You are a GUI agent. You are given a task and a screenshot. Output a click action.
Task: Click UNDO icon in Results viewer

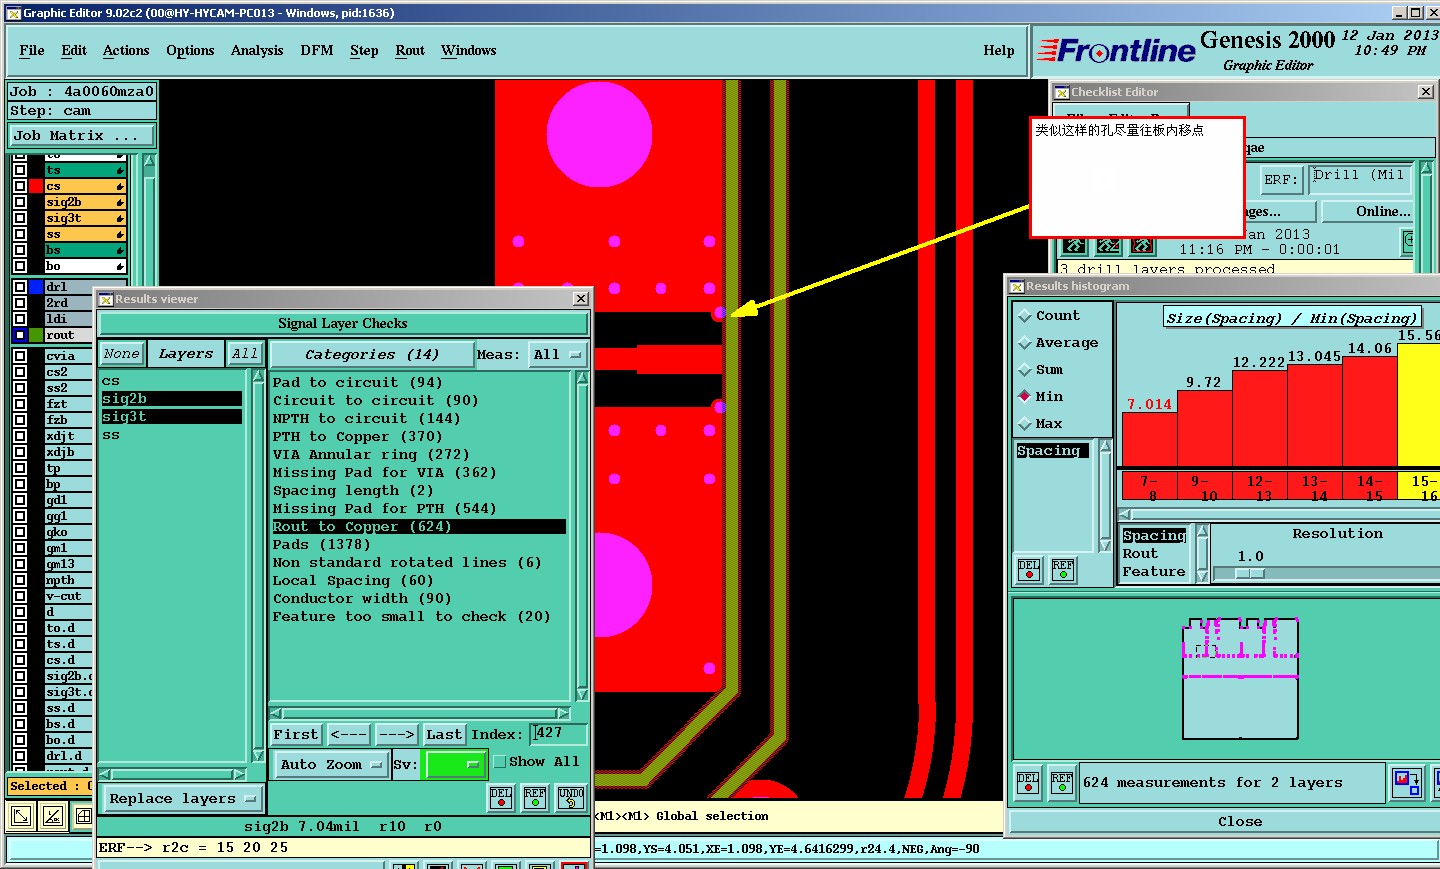coord(571,797)
